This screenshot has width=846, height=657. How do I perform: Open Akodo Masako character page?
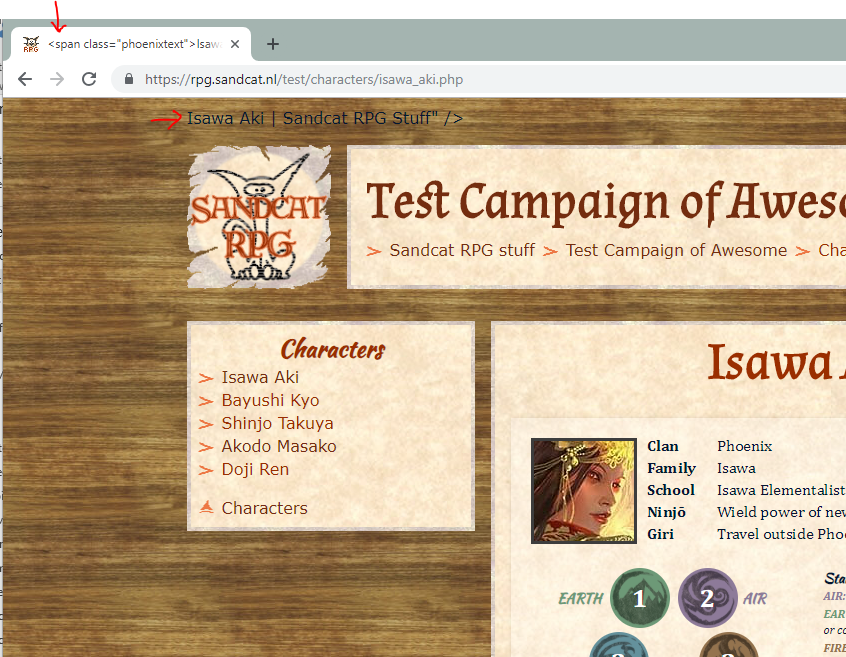[279, 446]
